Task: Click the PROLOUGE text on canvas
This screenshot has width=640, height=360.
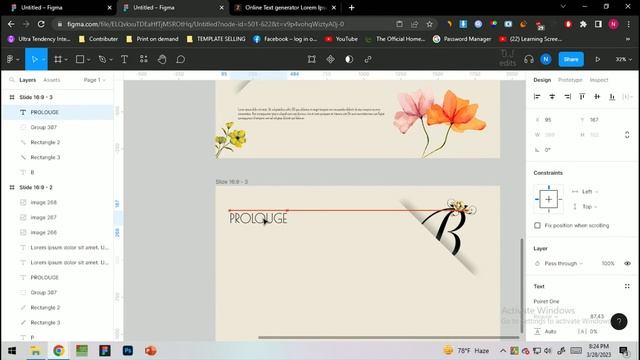Action: [258, 218]
